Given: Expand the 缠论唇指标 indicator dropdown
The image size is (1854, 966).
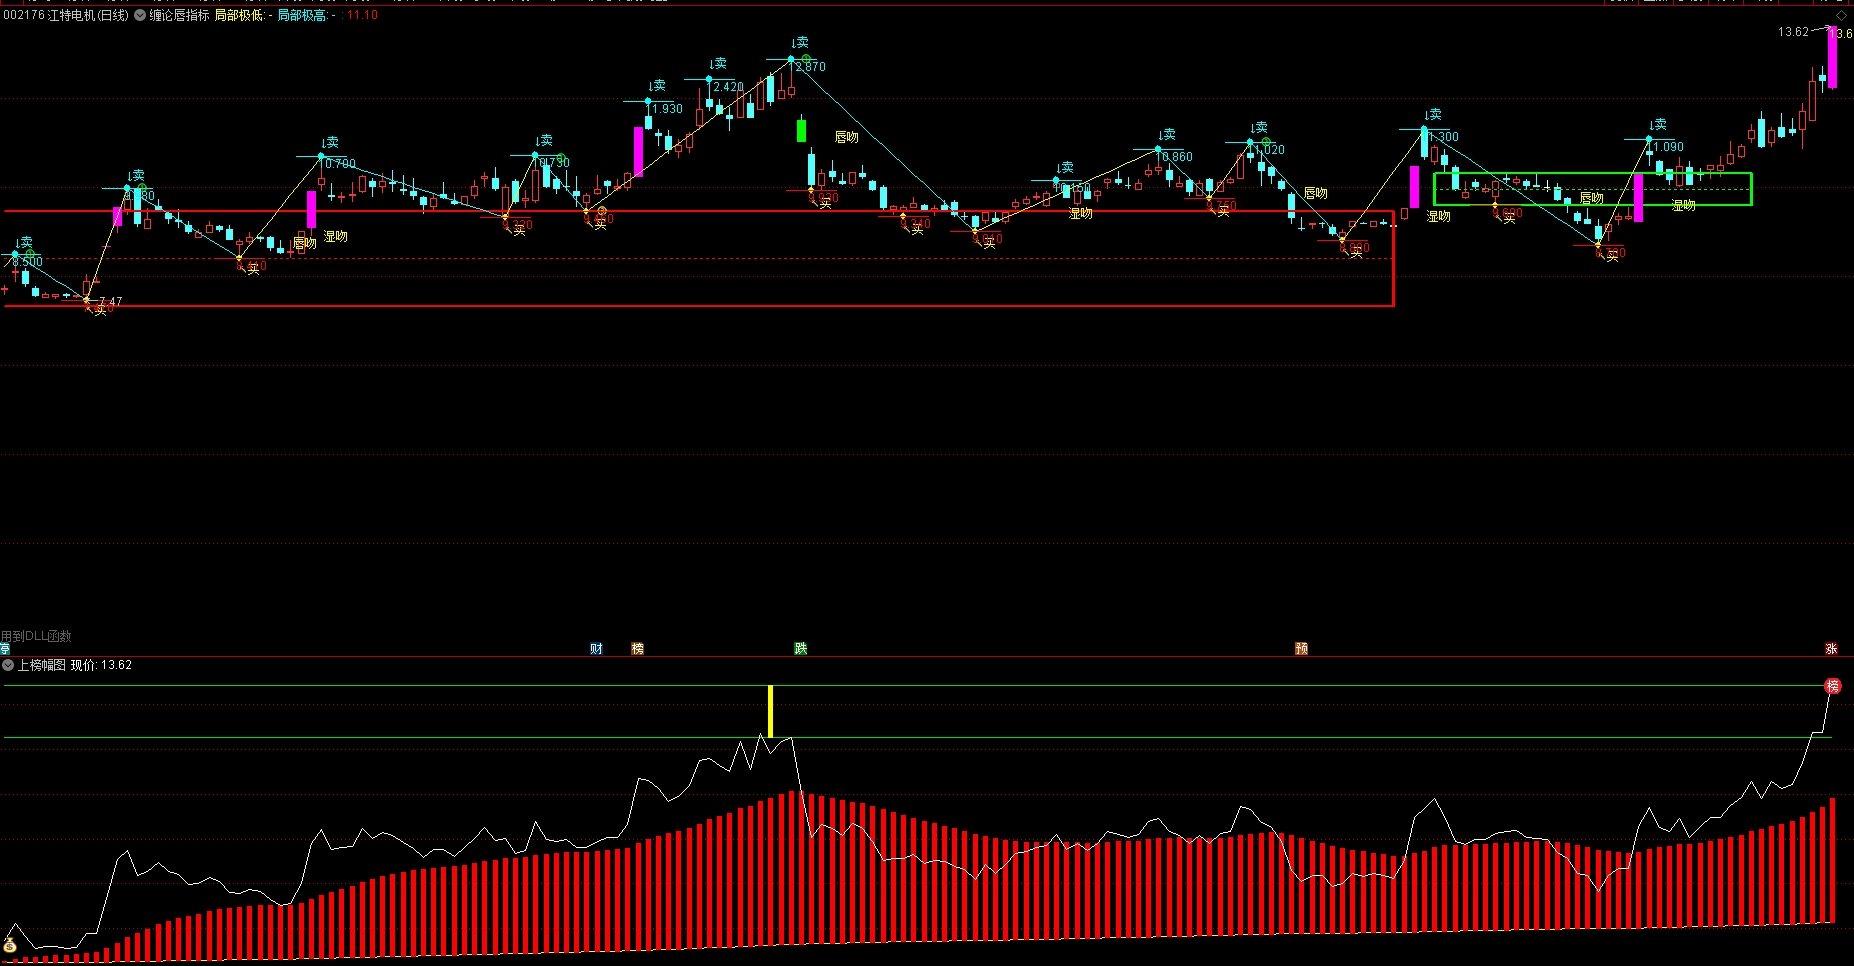Looking at the screenshot, I should point(140,16).
